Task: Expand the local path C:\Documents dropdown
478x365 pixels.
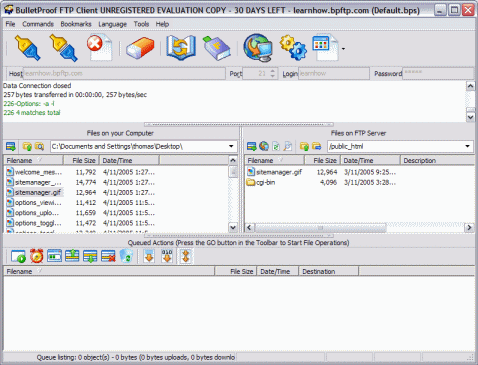Action: coord(231,146)
